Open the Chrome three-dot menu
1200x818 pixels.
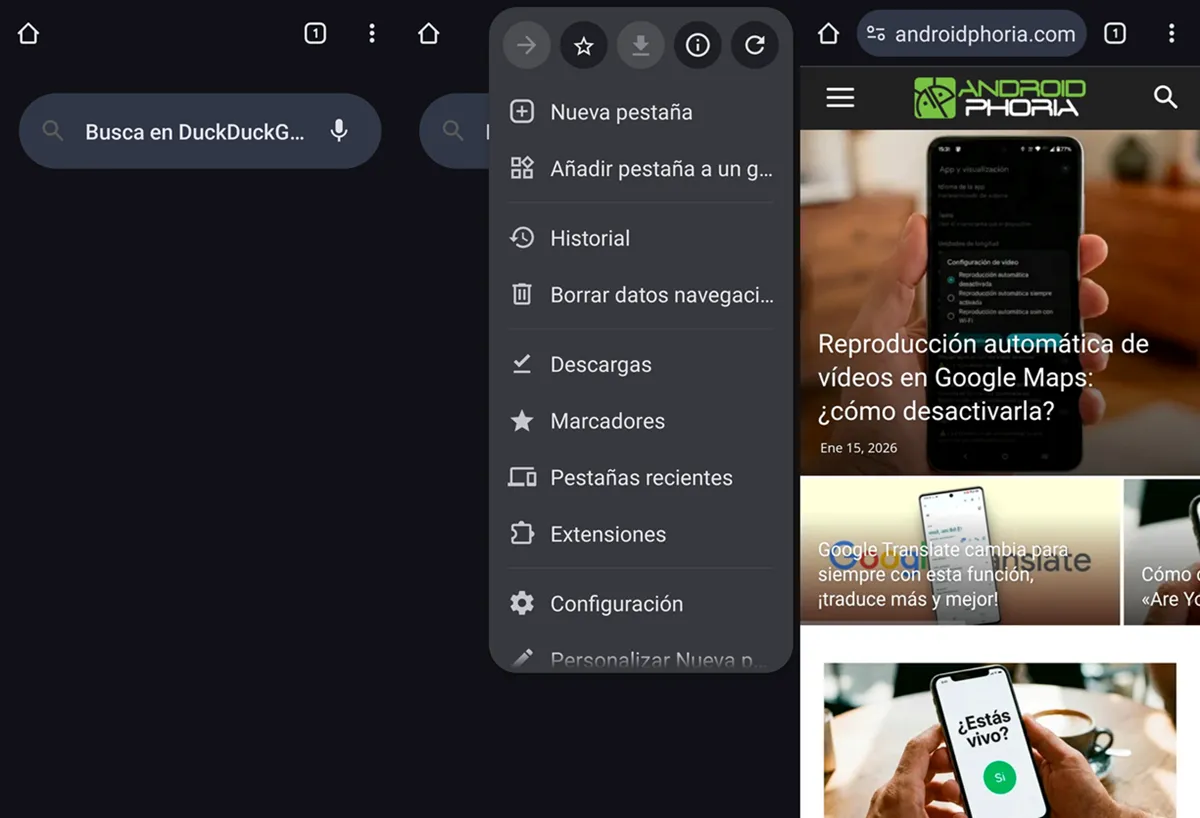pyautogui.click(x=1172, y=33)
